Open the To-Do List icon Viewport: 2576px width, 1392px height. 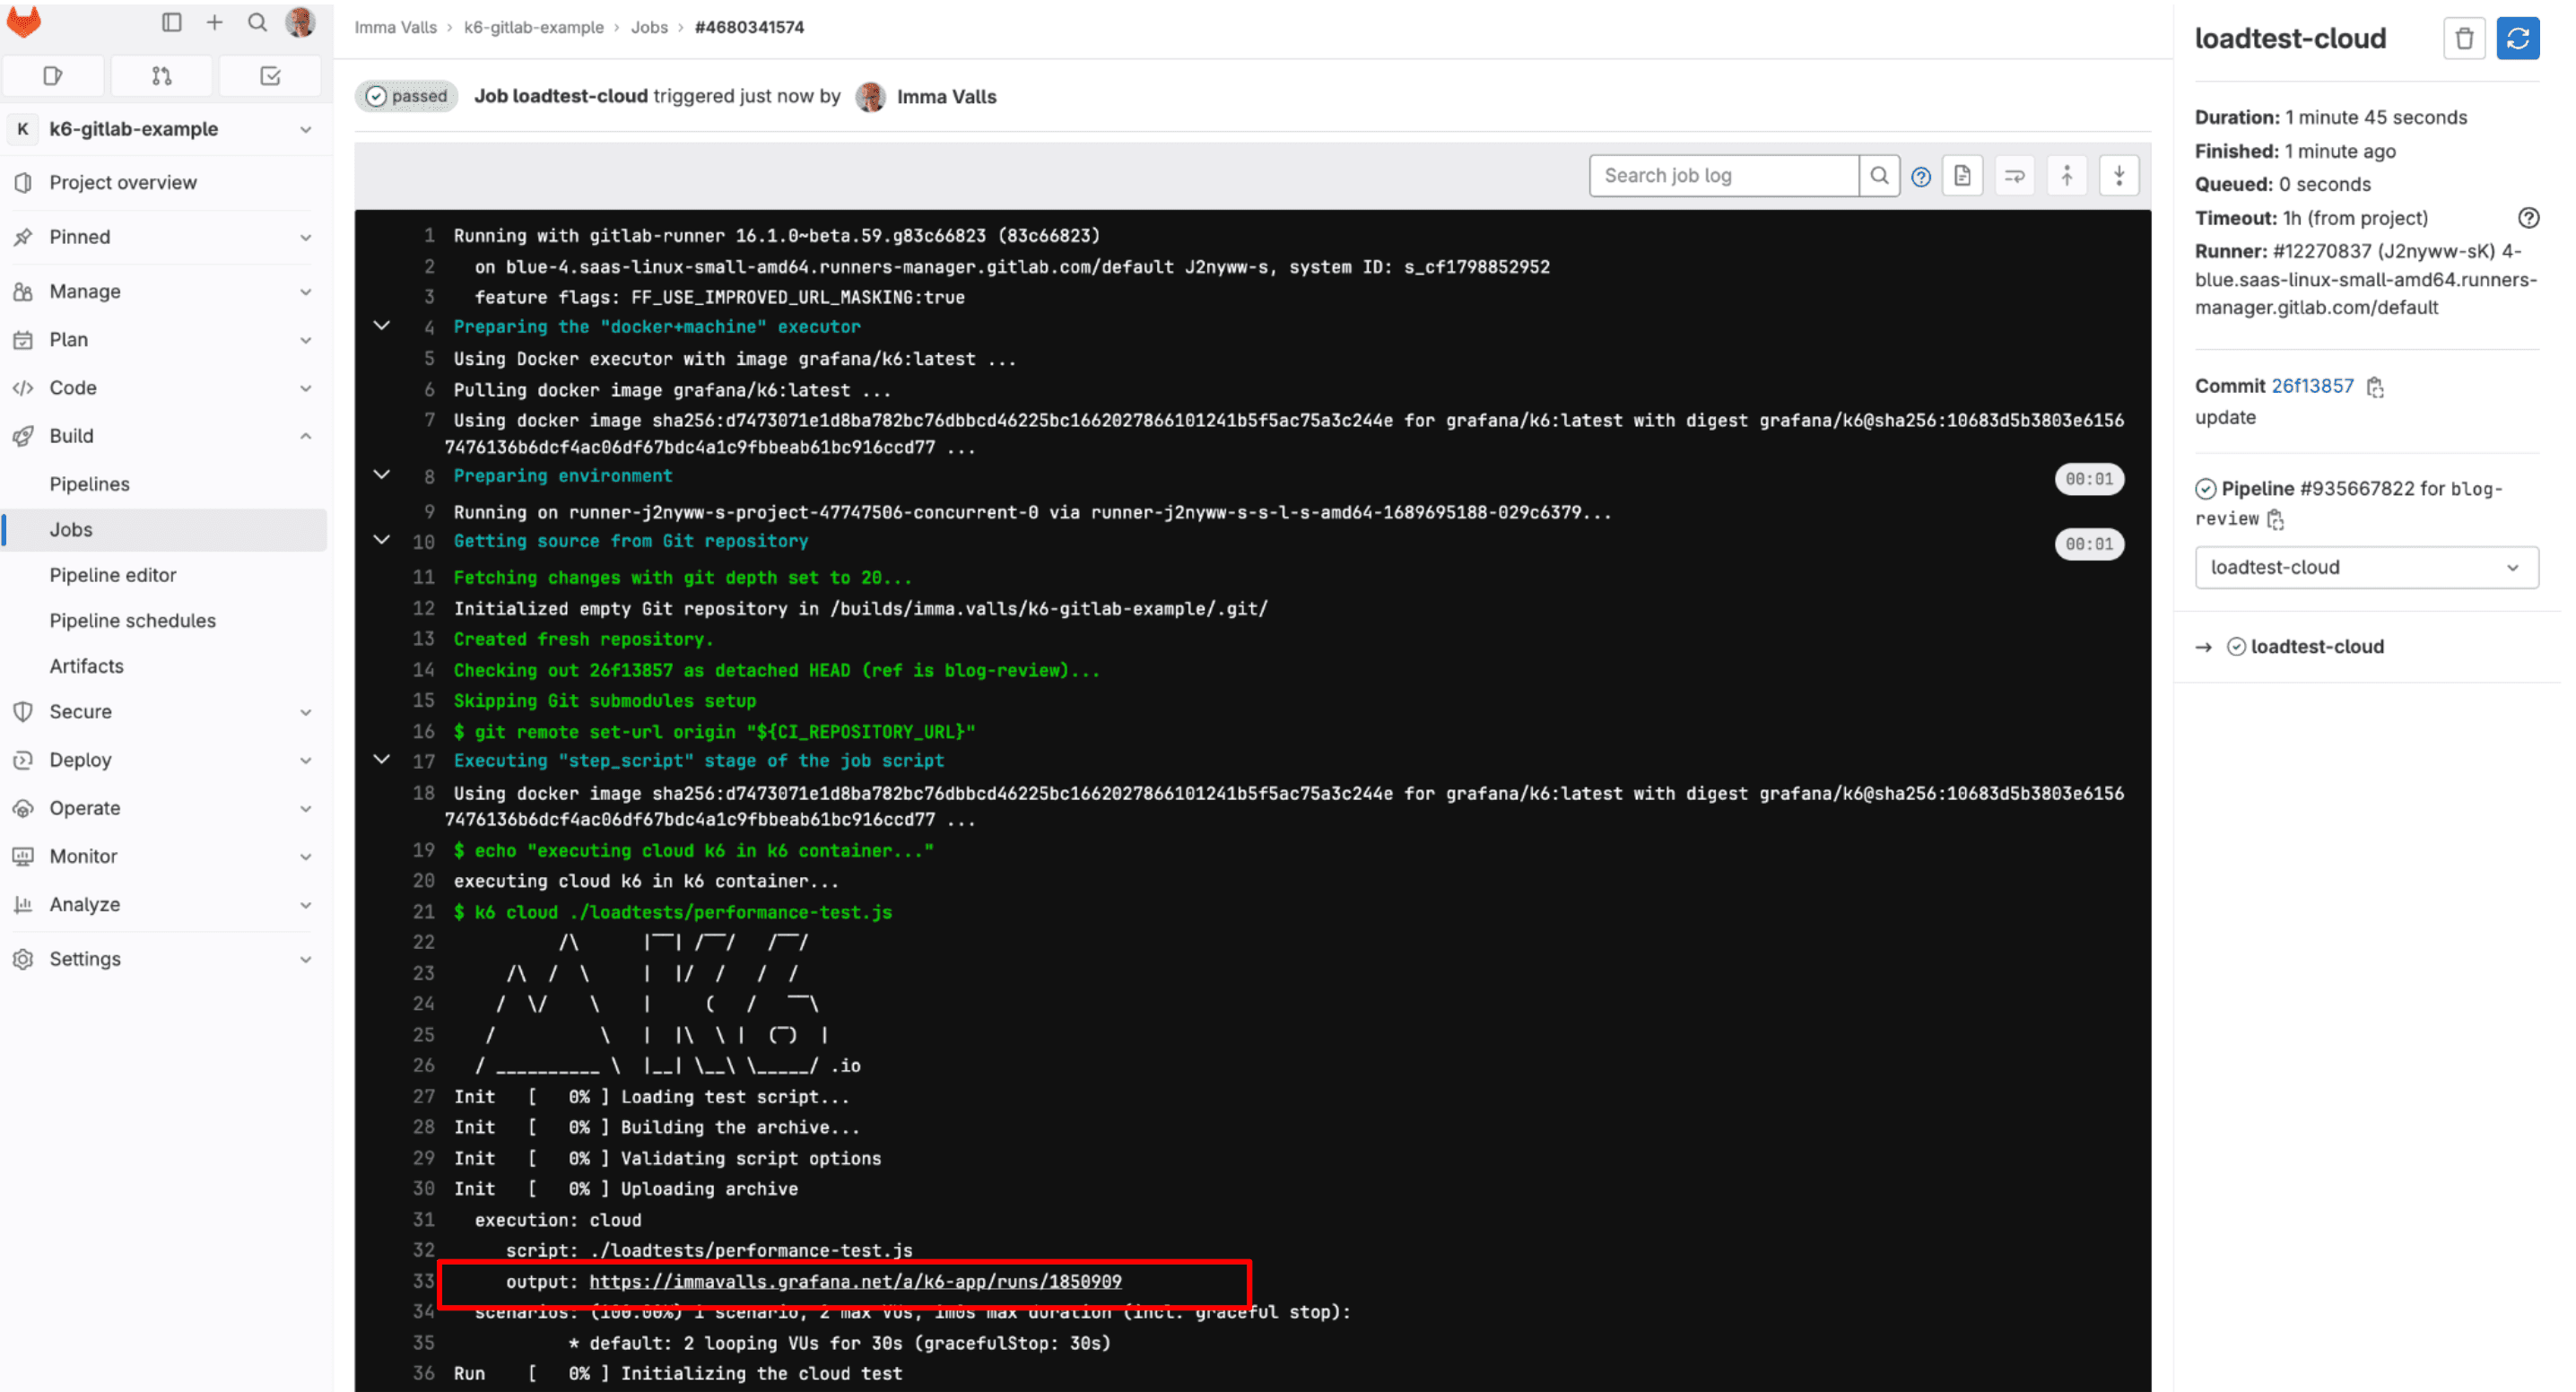269,75
